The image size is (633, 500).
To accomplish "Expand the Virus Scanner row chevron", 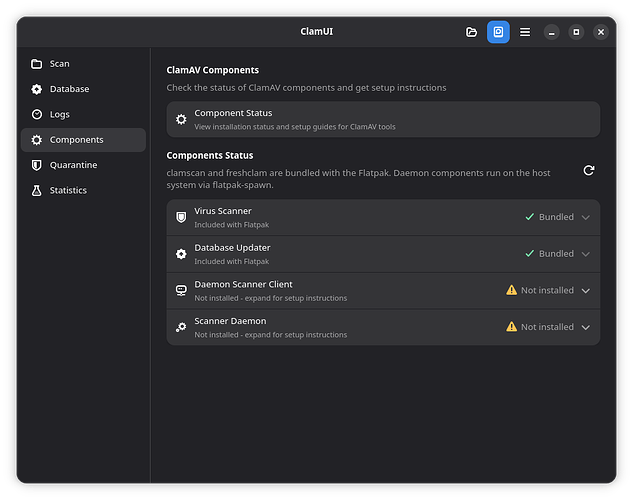I will [x=586, y=217].
